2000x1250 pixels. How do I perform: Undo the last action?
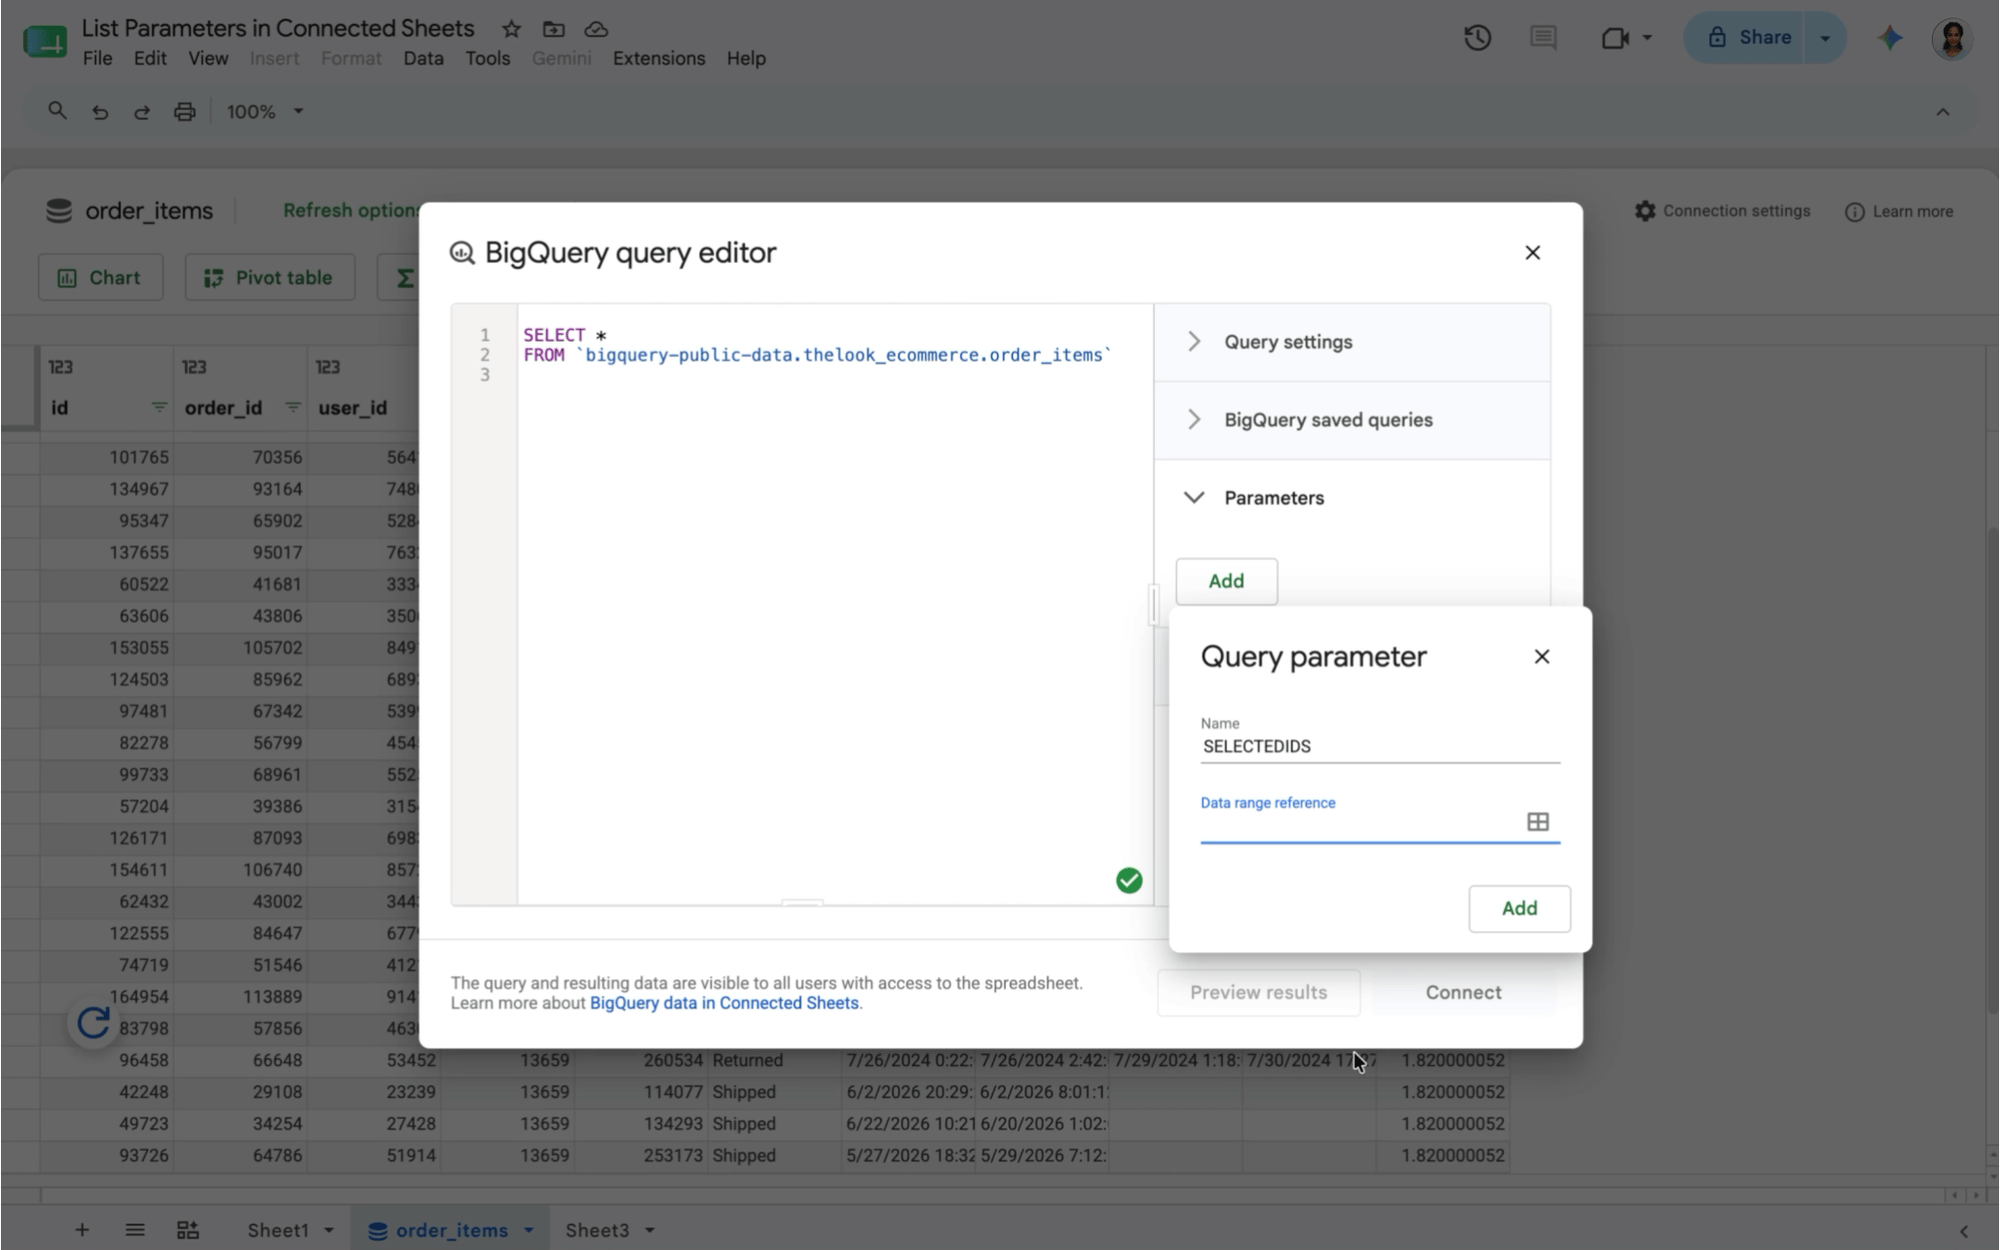[x=100, y=111]
